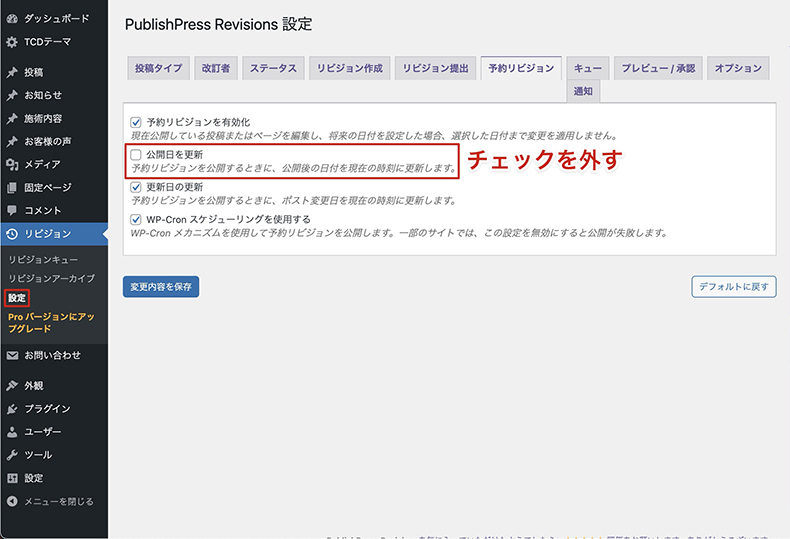The image size is (790, 539).
Task: Click the PublishPress Revisions 設定 page heading
Action: coord(219,24)
